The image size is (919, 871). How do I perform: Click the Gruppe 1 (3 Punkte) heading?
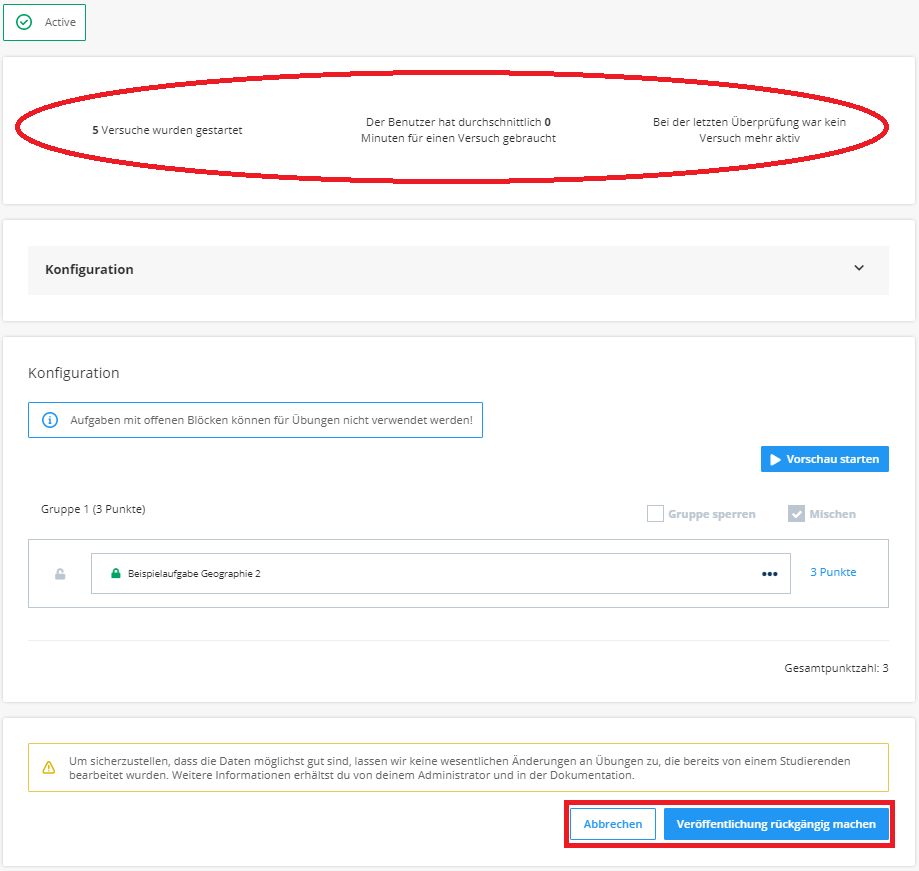pyautogui.click(x=93, y=509)
